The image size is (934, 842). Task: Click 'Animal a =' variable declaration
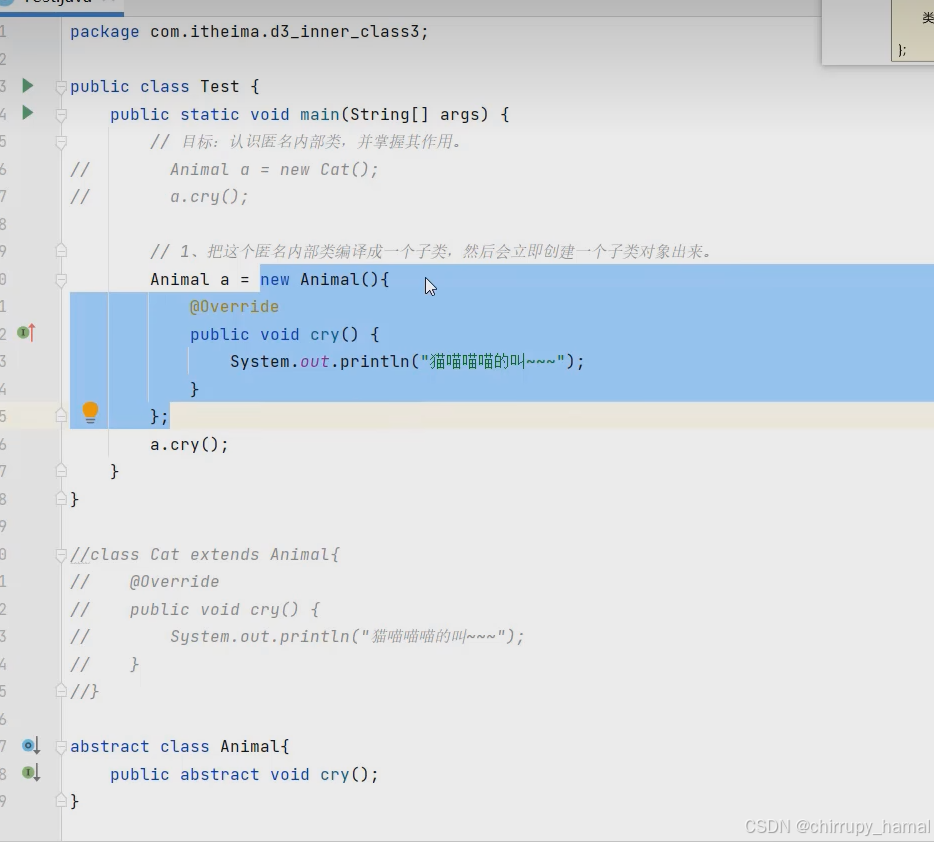[x=200, y=279]
